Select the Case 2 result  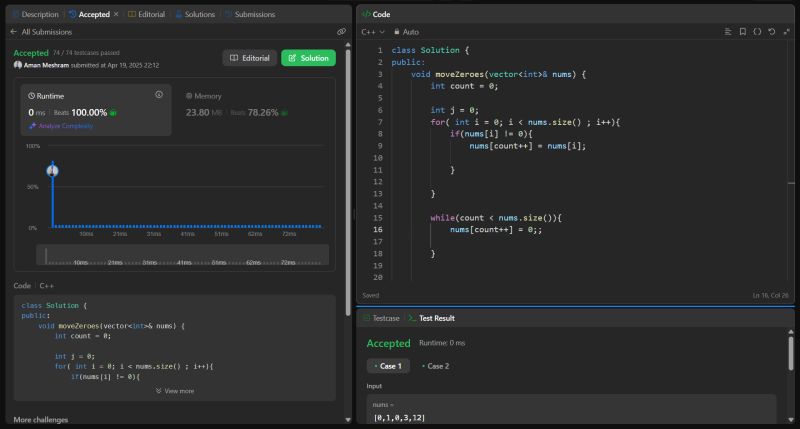(x=436, y=366)
